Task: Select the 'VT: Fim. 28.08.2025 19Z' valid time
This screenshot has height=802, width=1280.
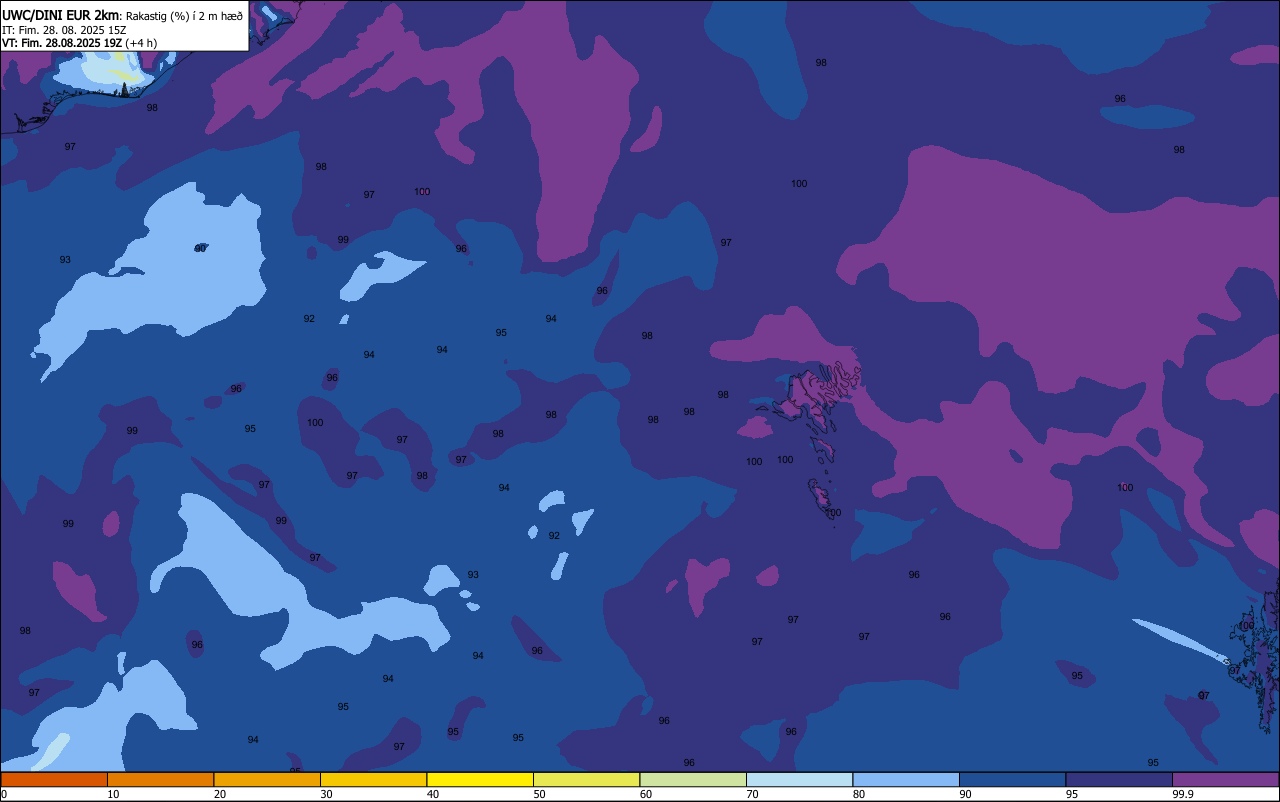Action: pos(62,43)
